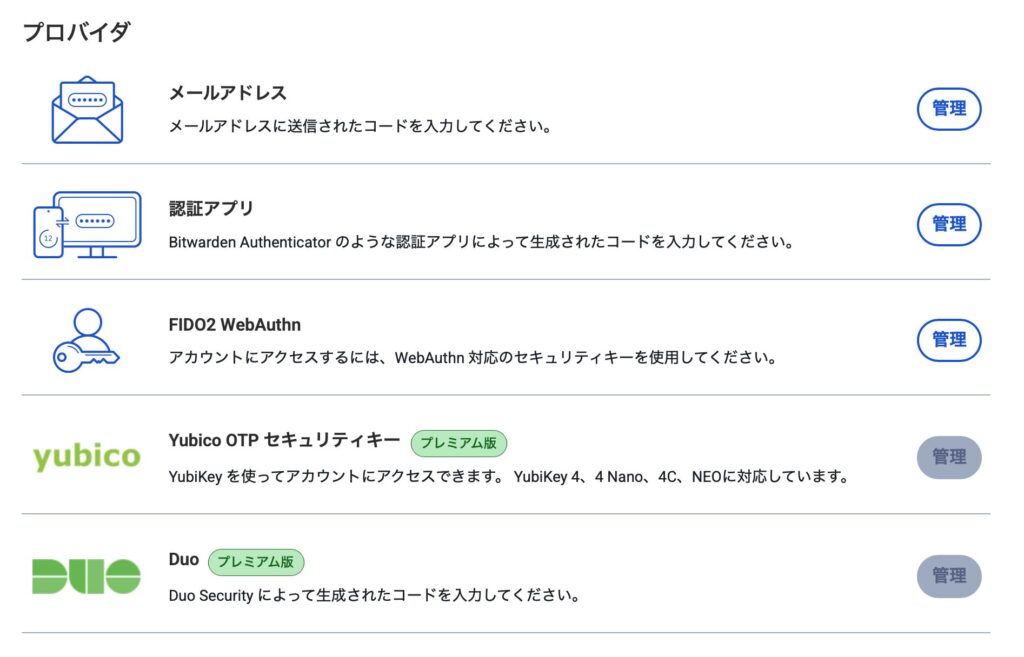Click the disabled 管理 button for Yubico
Screen dimensions: 1024x657
pos(949,457)
